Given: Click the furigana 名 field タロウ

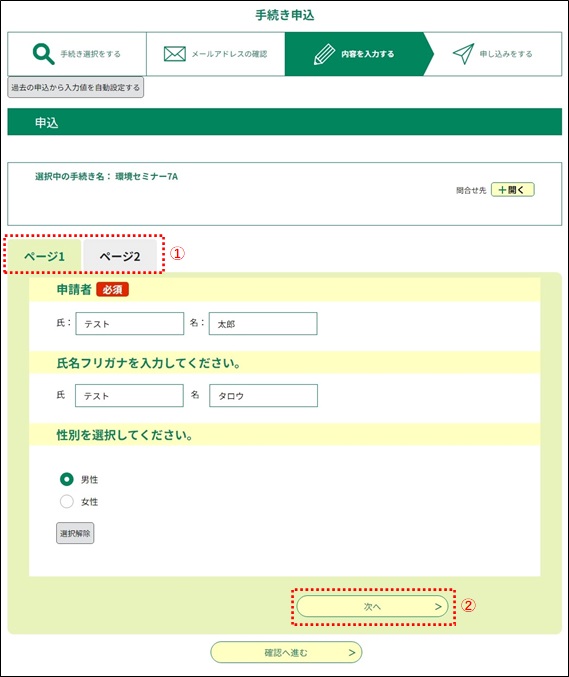Looking at the screenshot, I should (263, 395).
